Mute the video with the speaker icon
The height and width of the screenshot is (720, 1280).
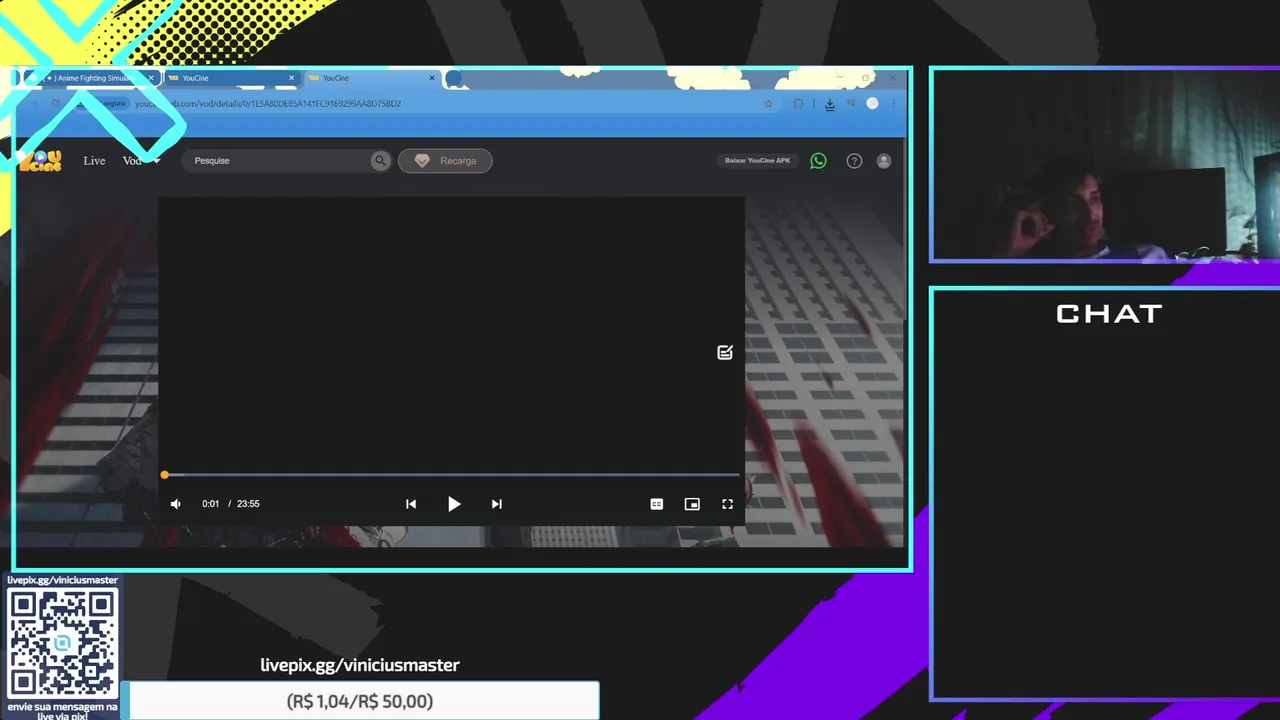(176, 504)
